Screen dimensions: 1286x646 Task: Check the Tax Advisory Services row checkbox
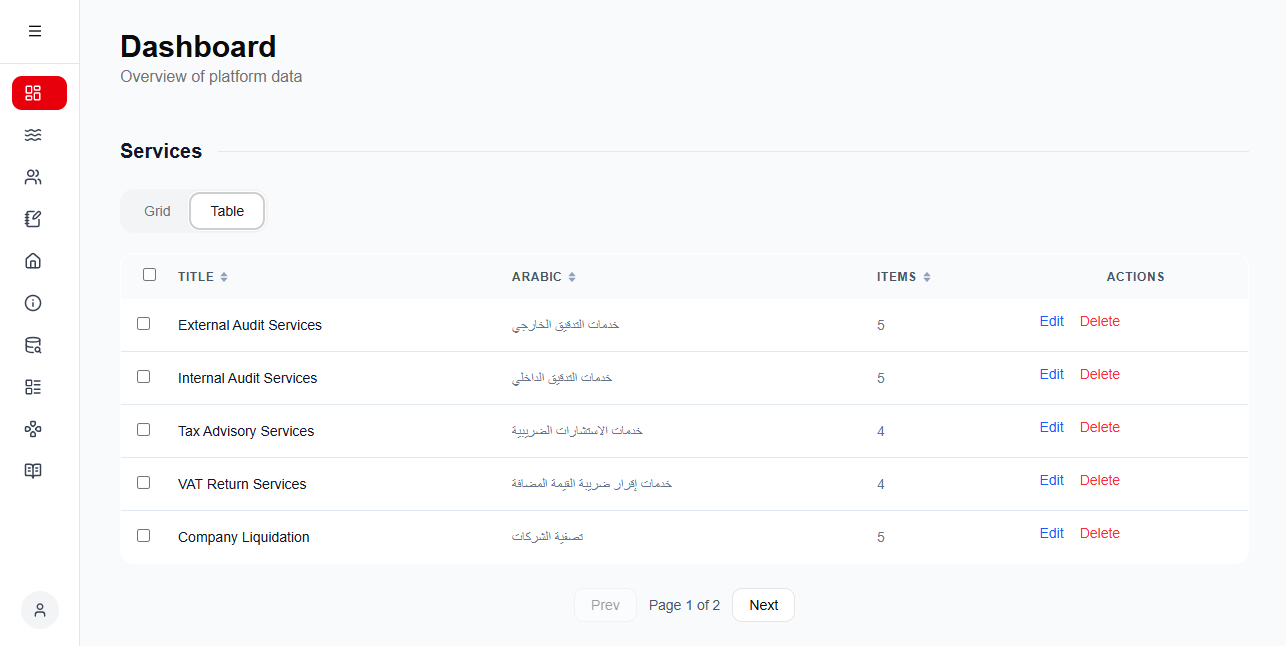144,429
